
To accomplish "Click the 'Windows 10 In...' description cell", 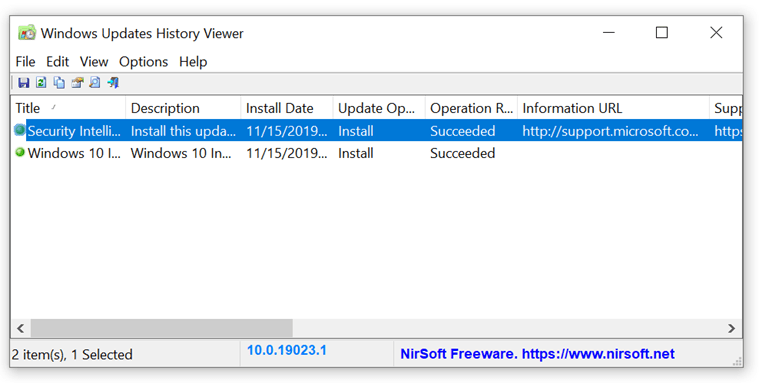I will click(x=182, y=153).
